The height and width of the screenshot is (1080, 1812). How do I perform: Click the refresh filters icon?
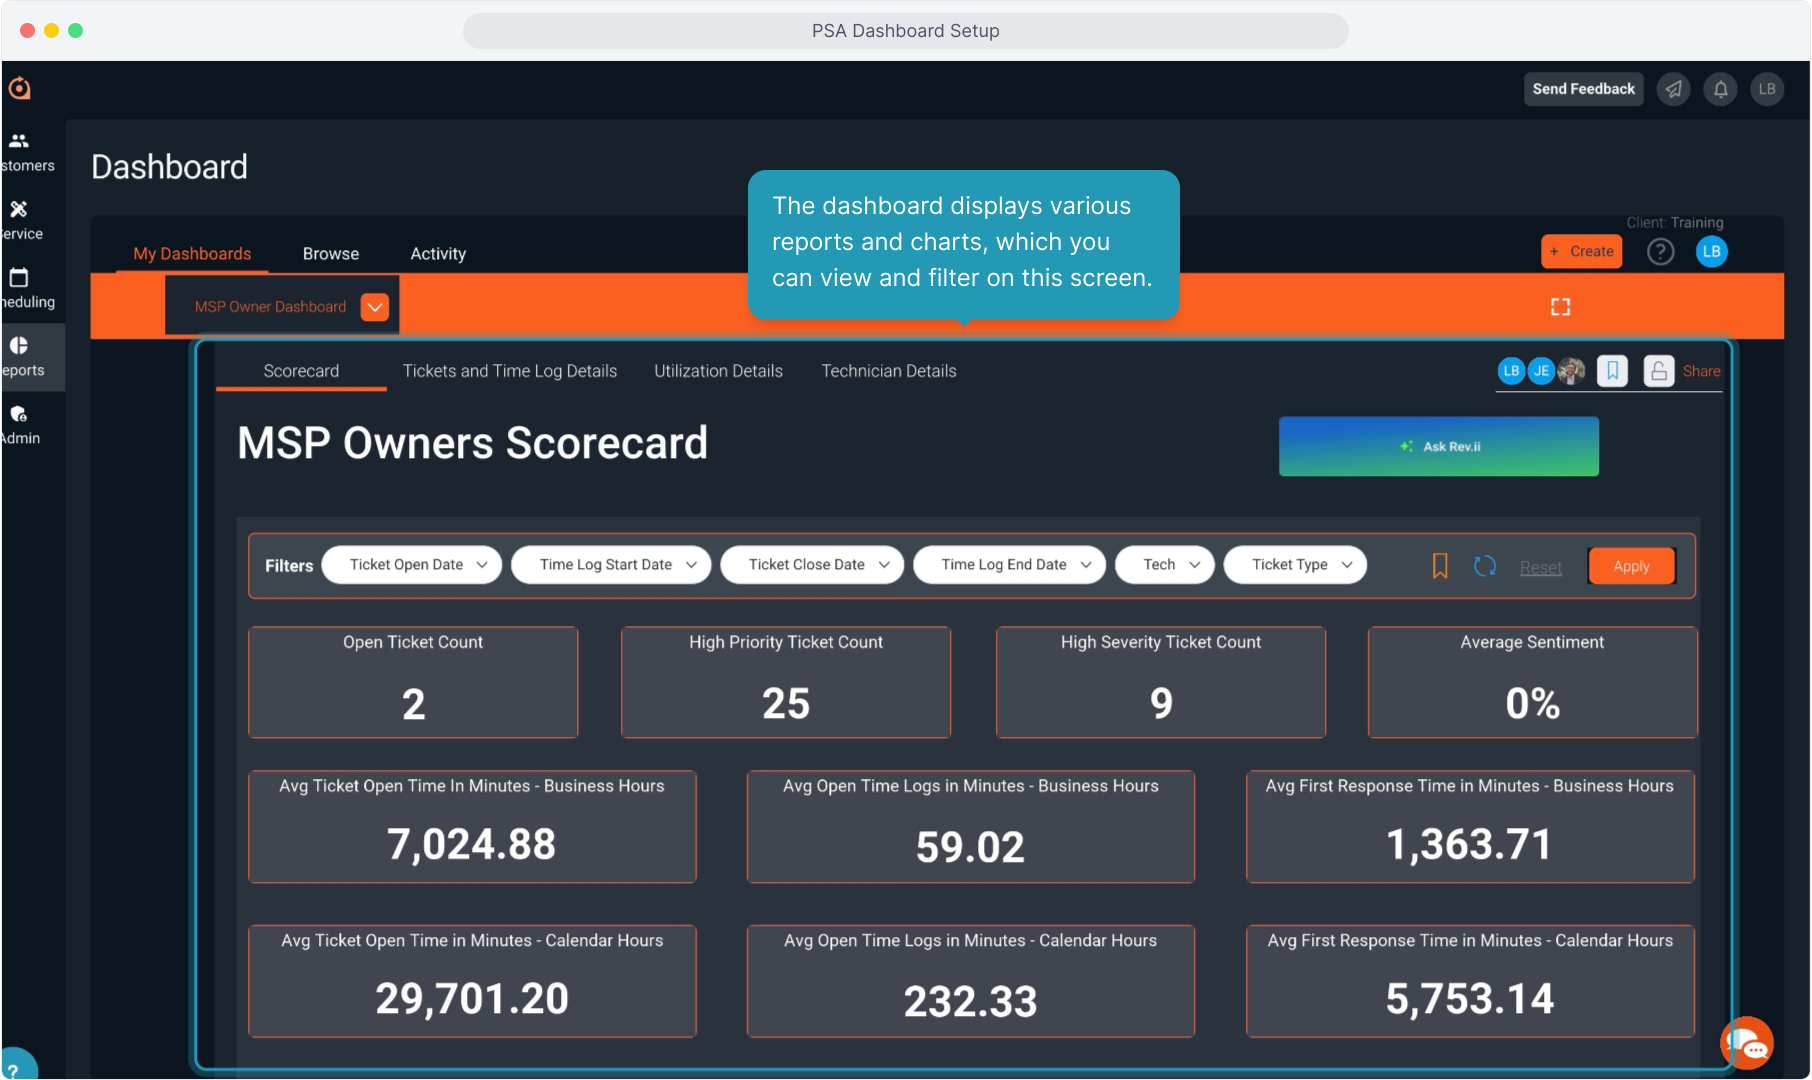[x=1484, y=566]
